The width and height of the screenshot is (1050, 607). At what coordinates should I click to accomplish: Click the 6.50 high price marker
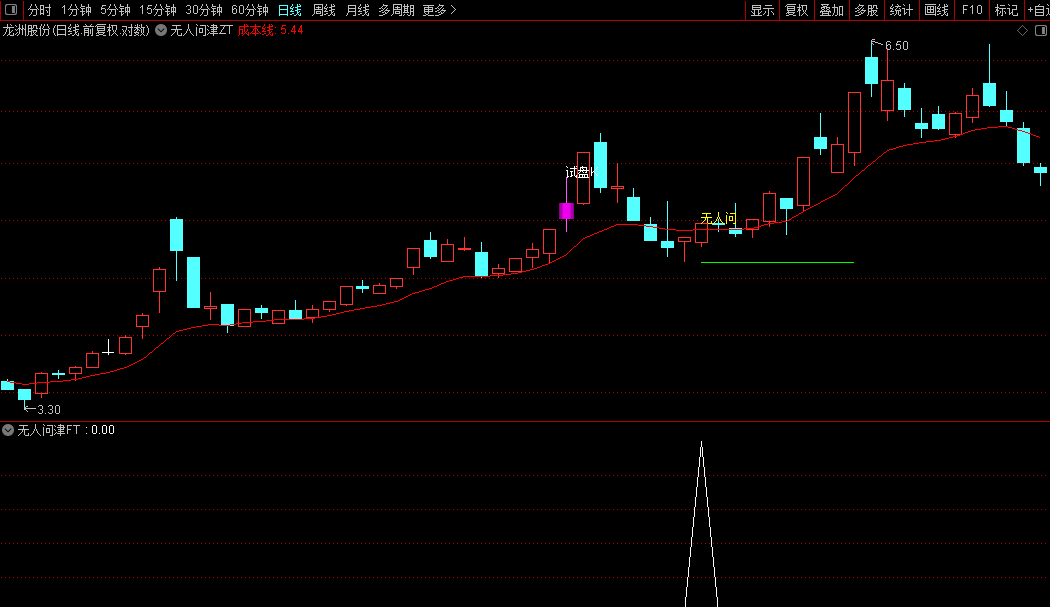coord(897,46)
